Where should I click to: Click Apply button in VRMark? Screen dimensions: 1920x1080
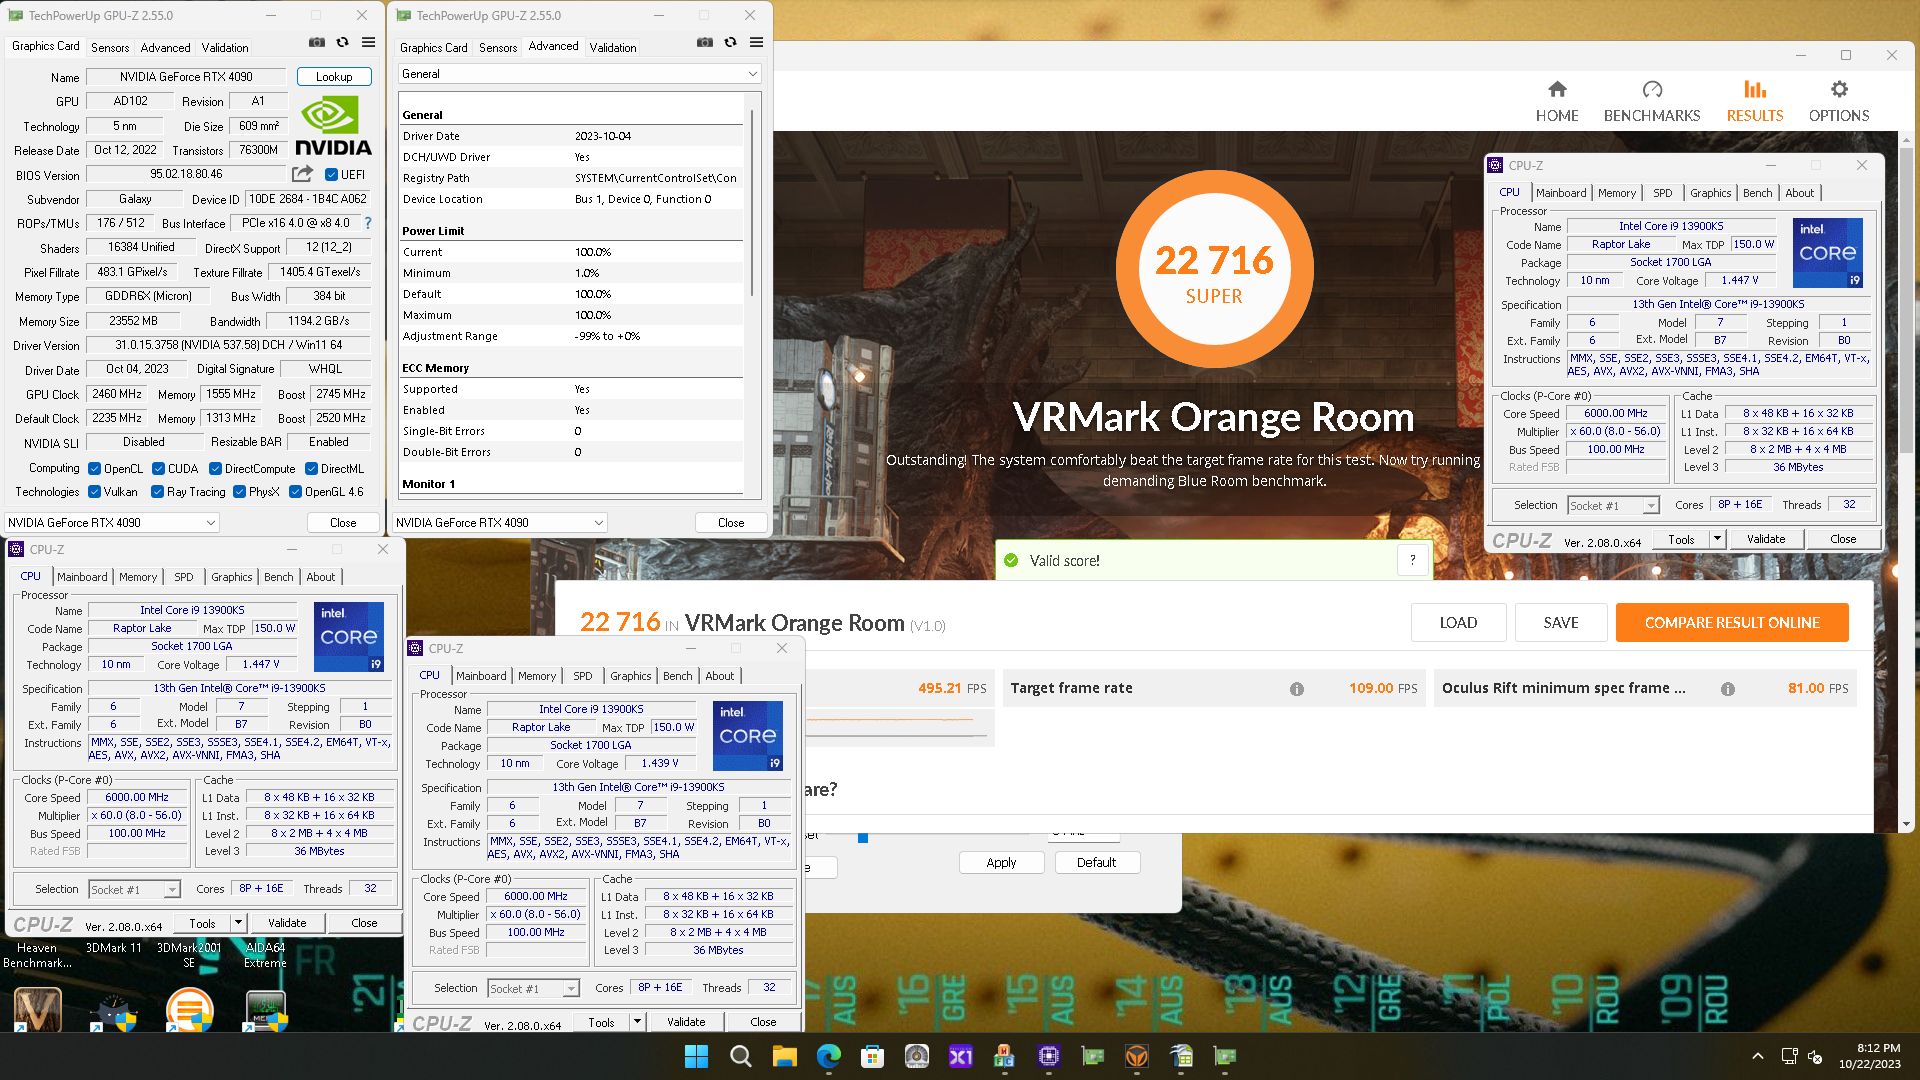coord(1001,862)
